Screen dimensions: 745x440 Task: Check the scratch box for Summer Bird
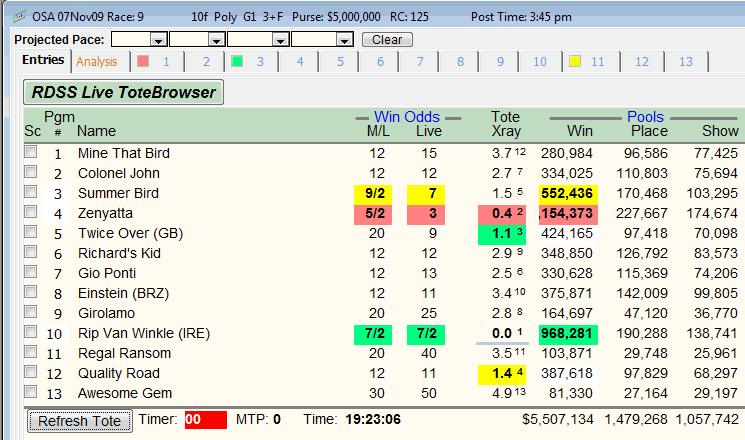(31, 191)
